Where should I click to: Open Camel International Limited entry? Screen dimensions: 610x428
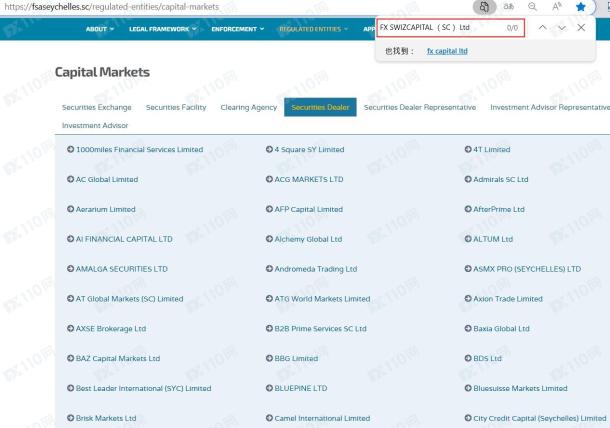click(x=322, y=418)
